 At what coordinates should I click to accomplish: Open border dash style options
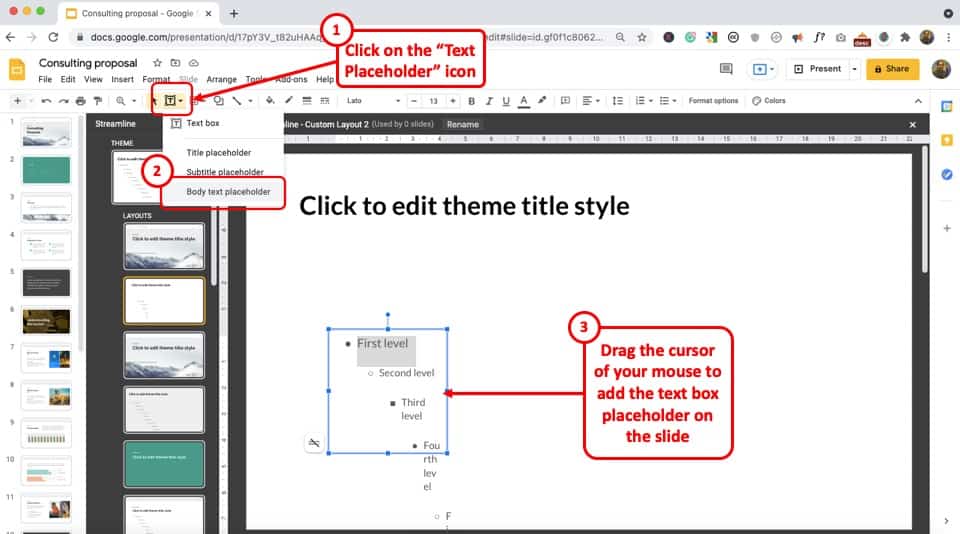324,100
